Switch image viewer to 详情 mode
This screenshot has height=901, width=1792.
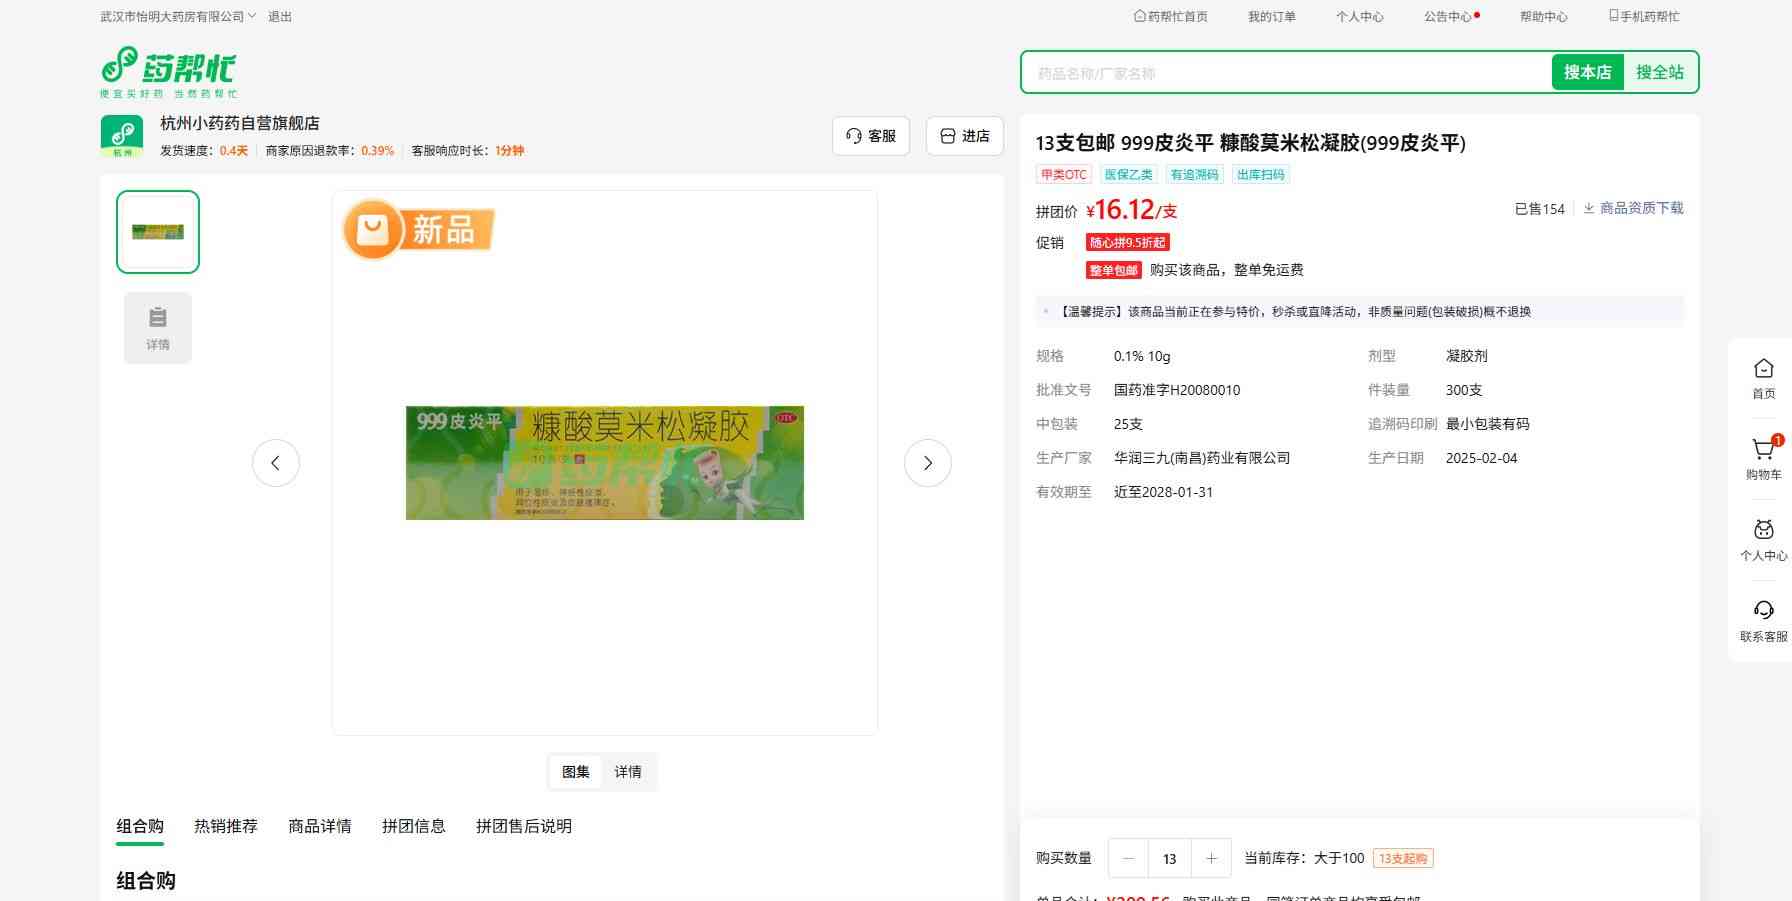pos(628,772)
